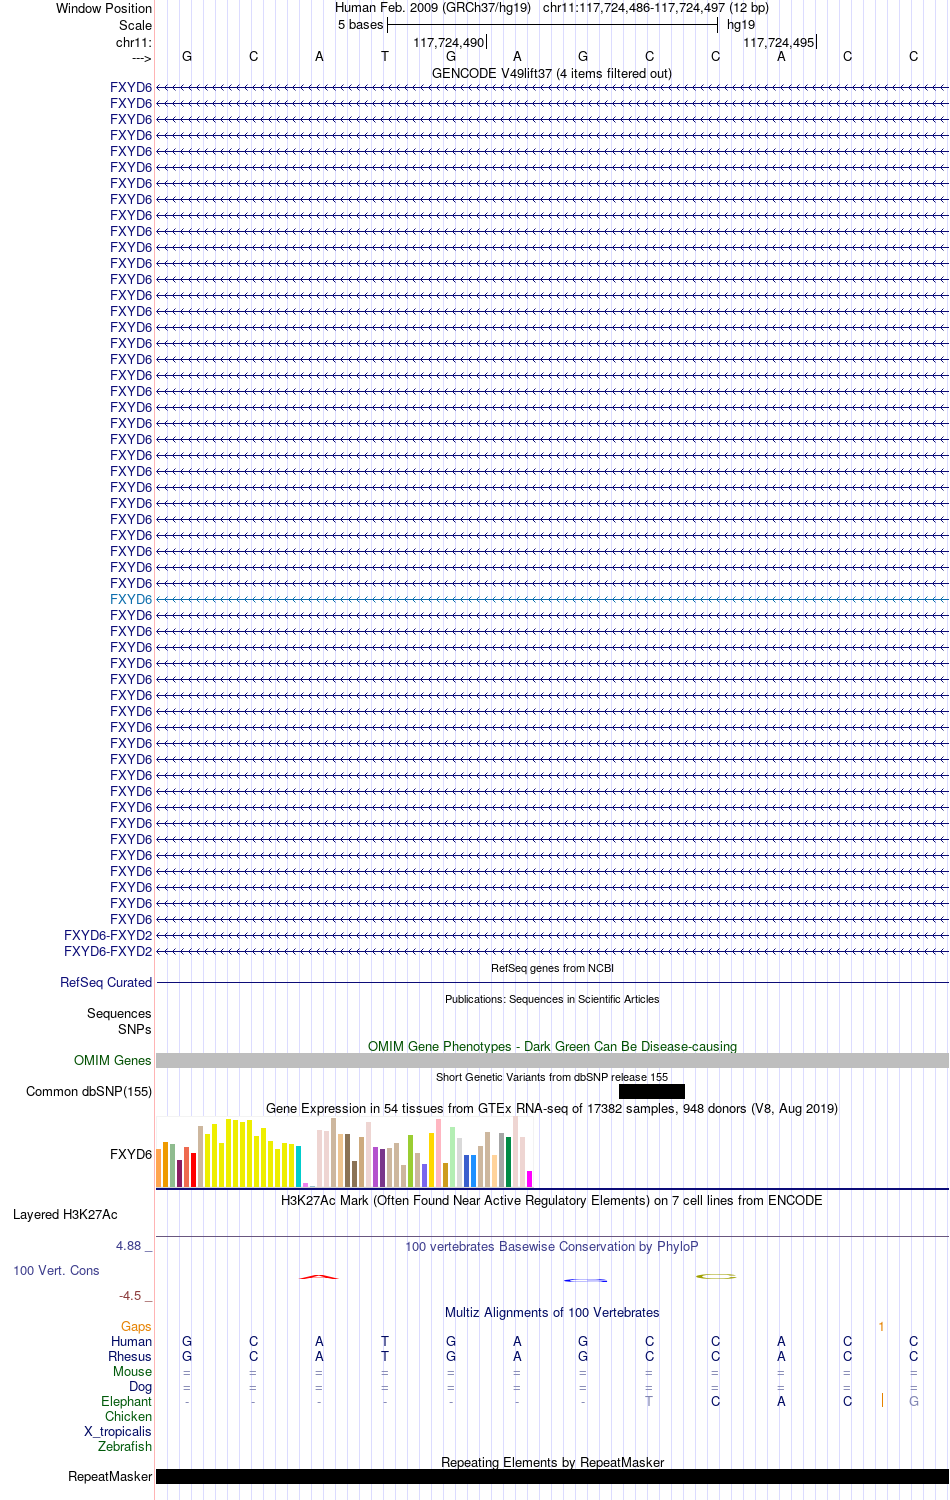Click the black dbSNP variant block

[x=652, y=1091]
